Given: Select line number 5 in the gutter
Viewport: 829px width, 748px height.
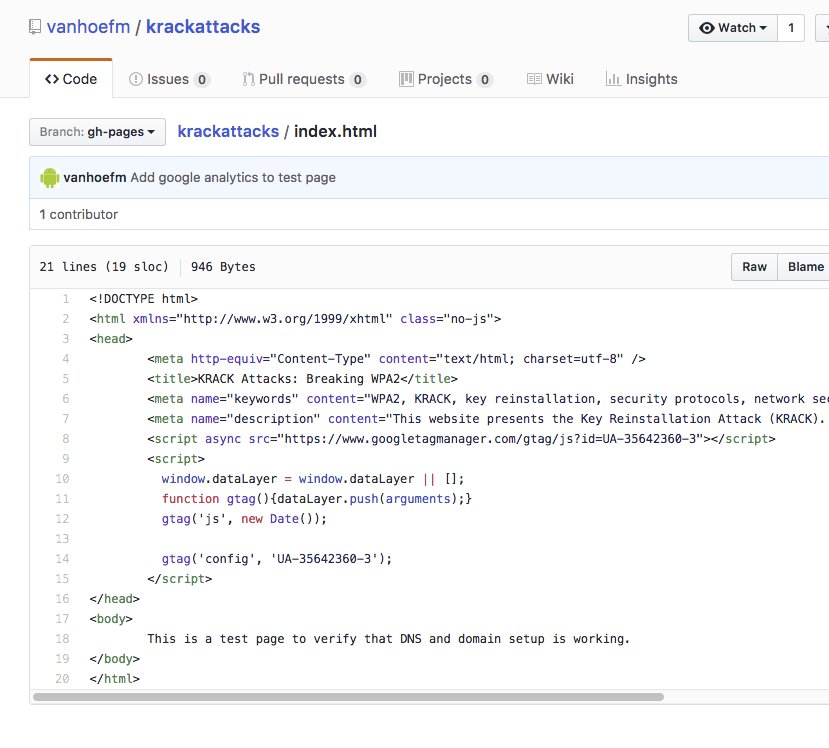Looking at the screenshot, I should click(x=66, y=378).
